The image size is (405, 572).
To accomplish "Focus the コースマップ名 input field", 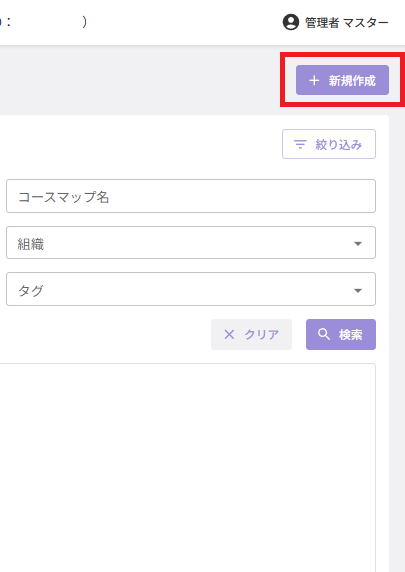I will point(191,196).
